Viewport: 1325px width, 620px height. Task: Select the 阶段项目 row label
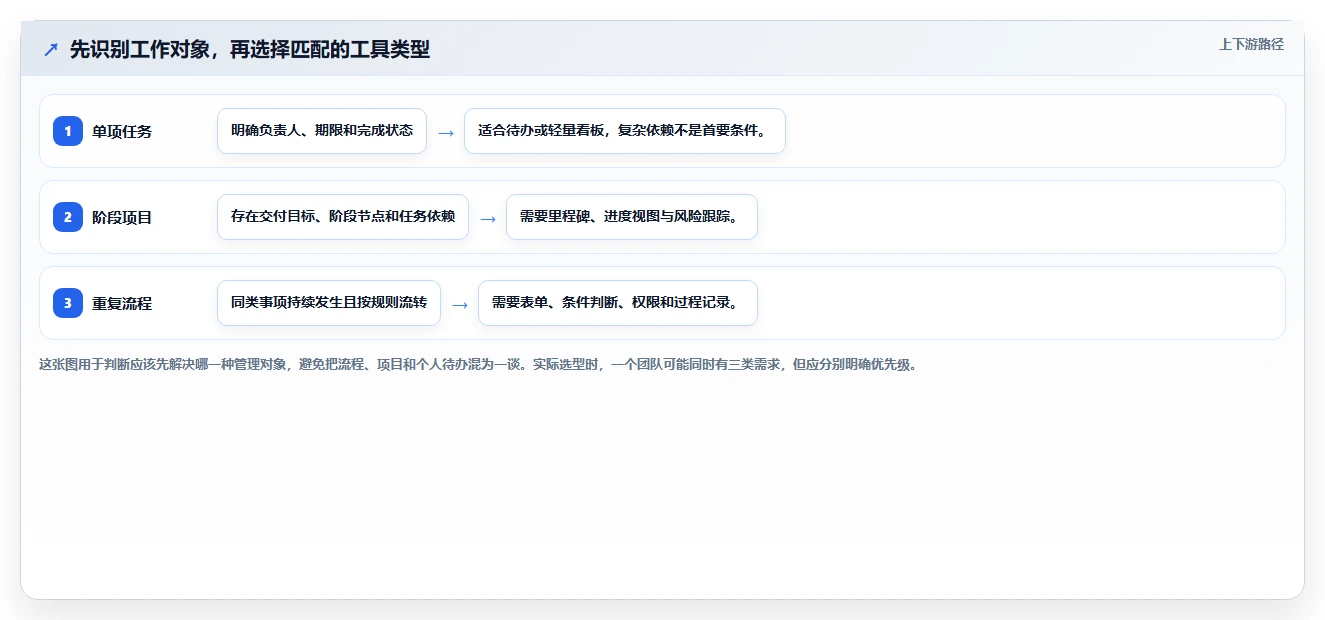122,217
